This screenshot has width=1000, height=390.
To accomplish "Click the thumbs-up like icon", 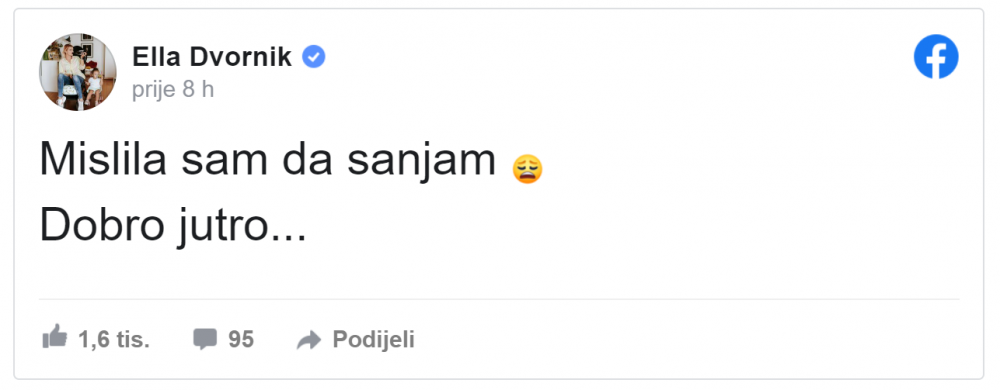I will click(x=55, y=337).
